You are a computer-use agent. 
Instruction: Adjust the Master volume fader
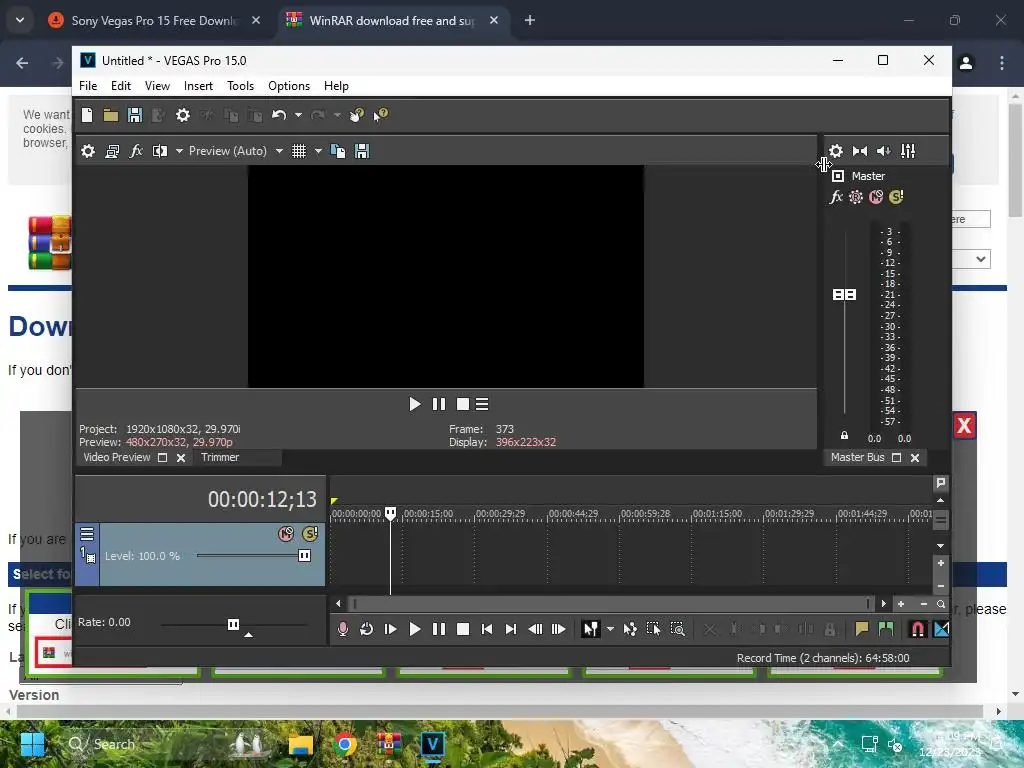[x=844, y=295]
